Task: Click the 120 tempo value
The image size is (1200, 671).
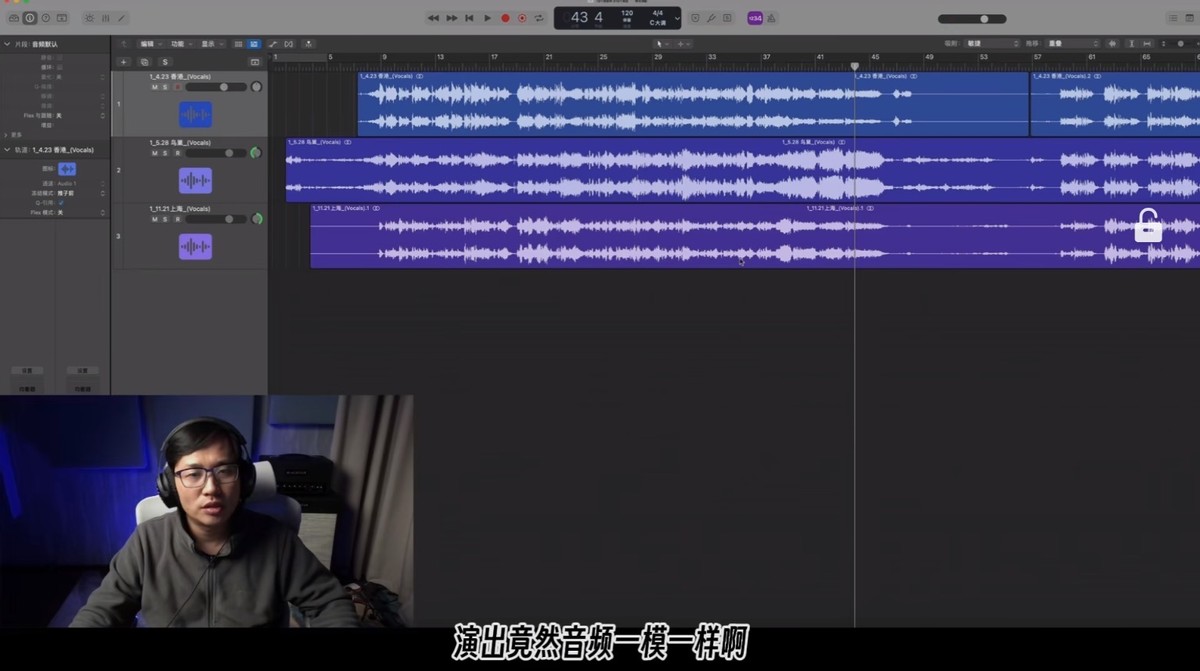Action: pos(627,13)
